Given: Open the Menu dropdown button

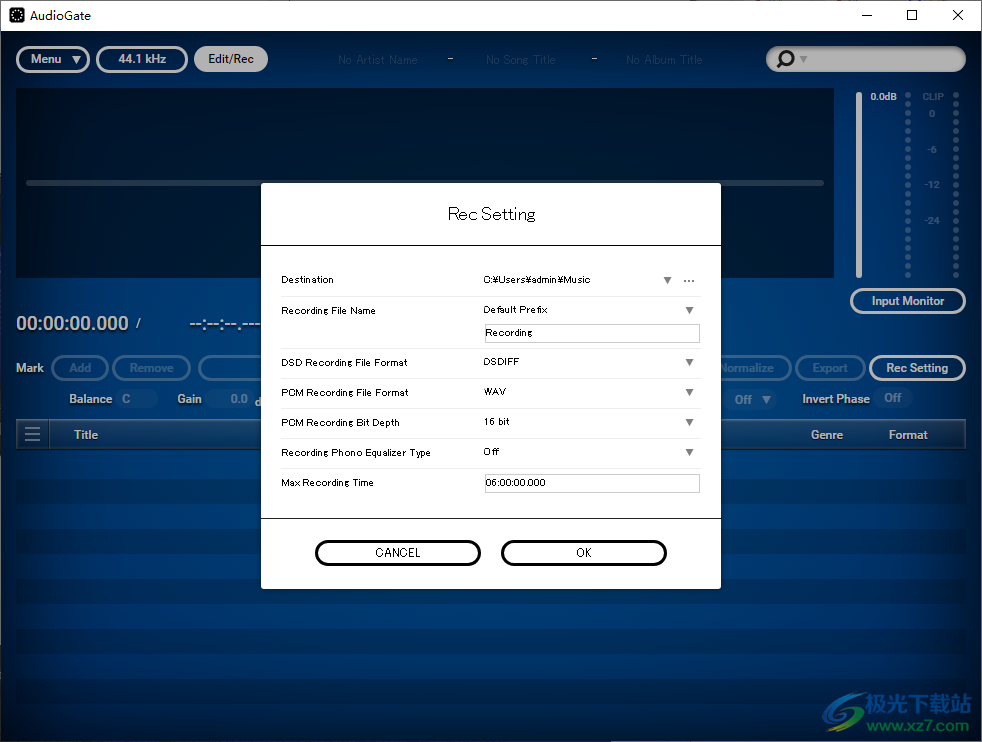Looking at the screenshot, I should point(53,60).
